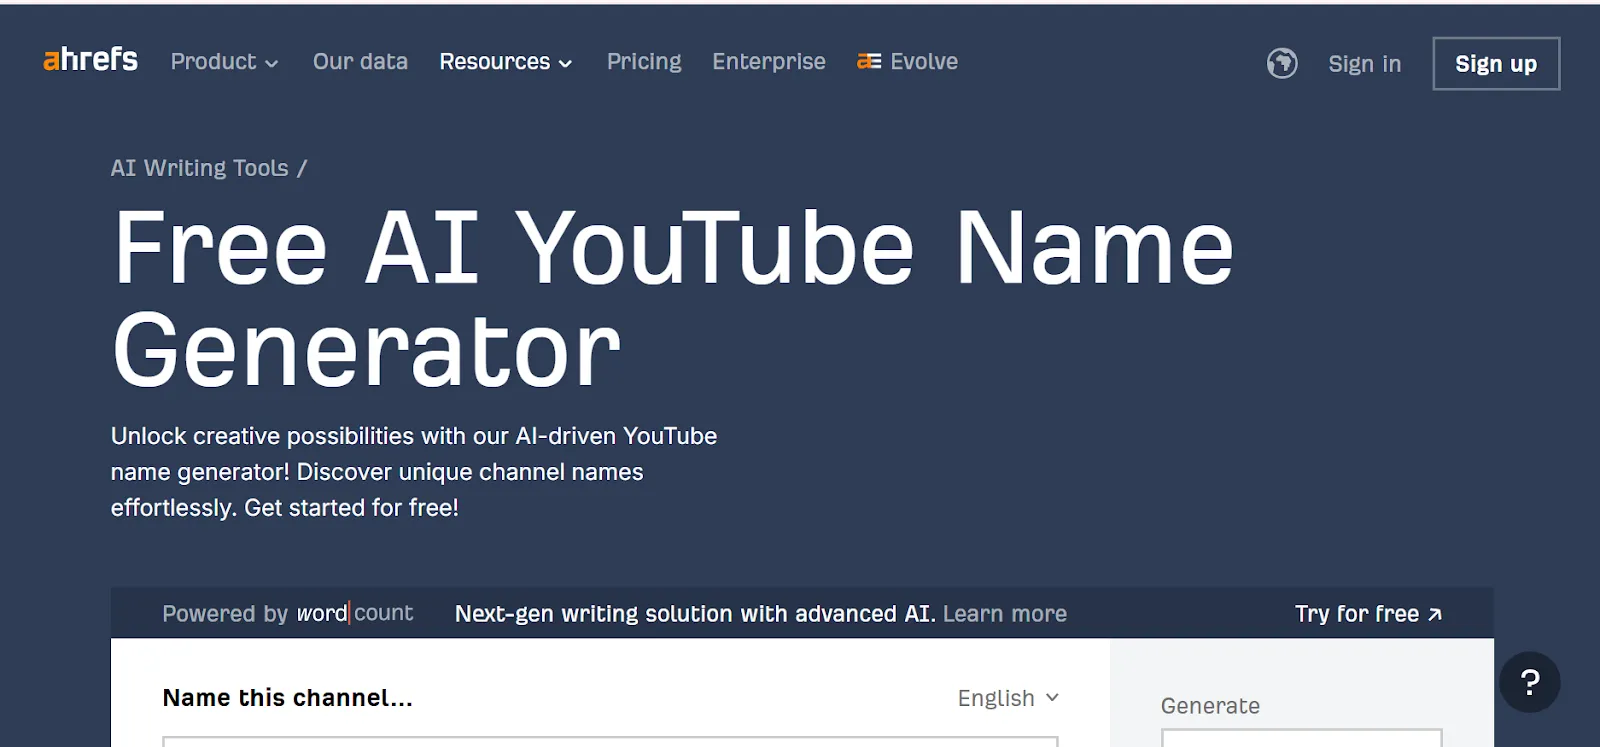This screenshot has height=747, width=1600.
Task: Click the wordcount brand link
Action: tap(355, 613)
